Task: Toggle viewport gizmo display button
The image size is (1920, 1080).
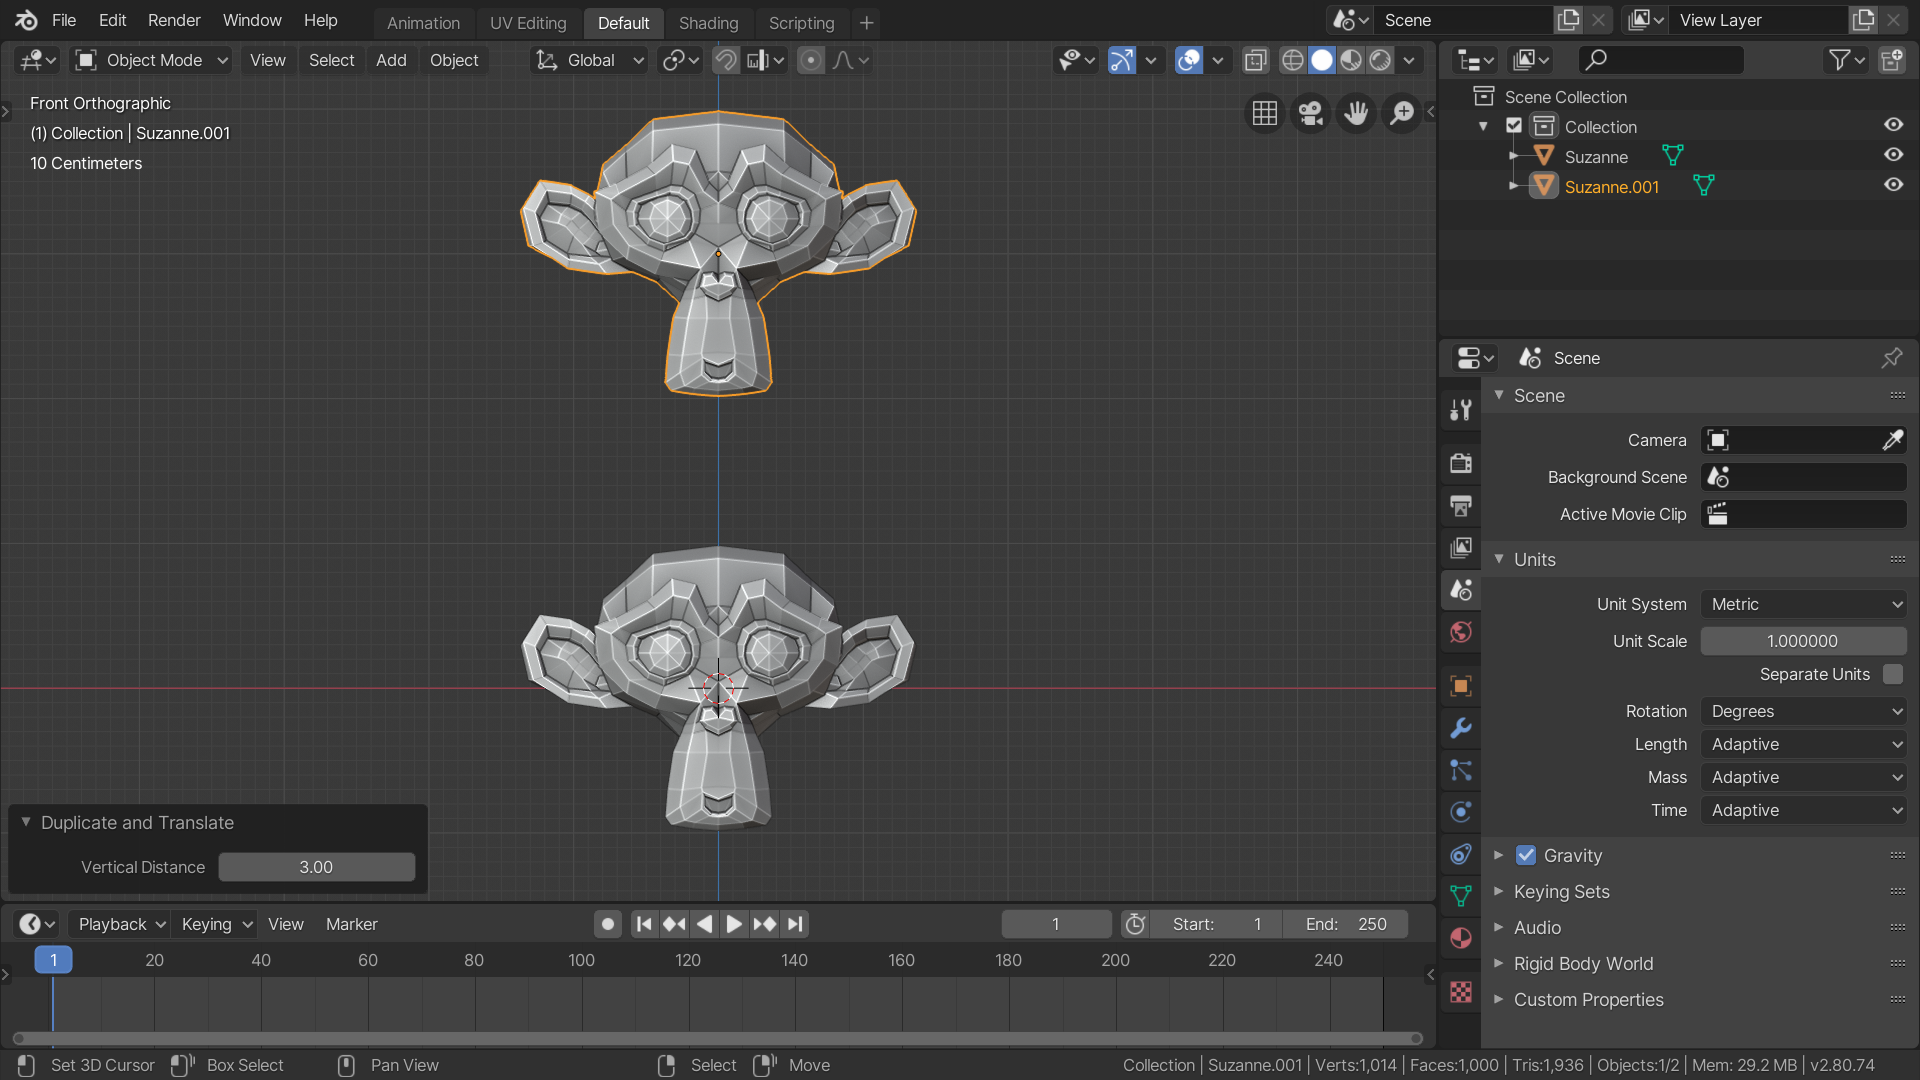Action: (1122, 60)
